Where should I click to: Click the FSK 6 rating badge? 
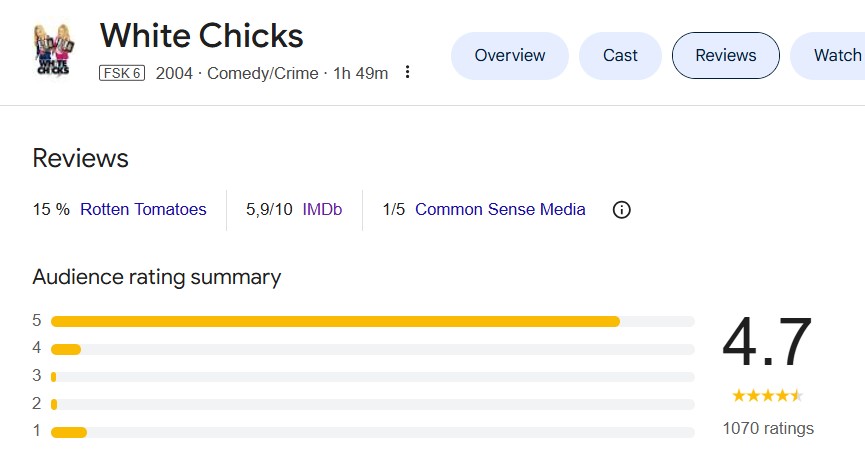coord(122,73)
